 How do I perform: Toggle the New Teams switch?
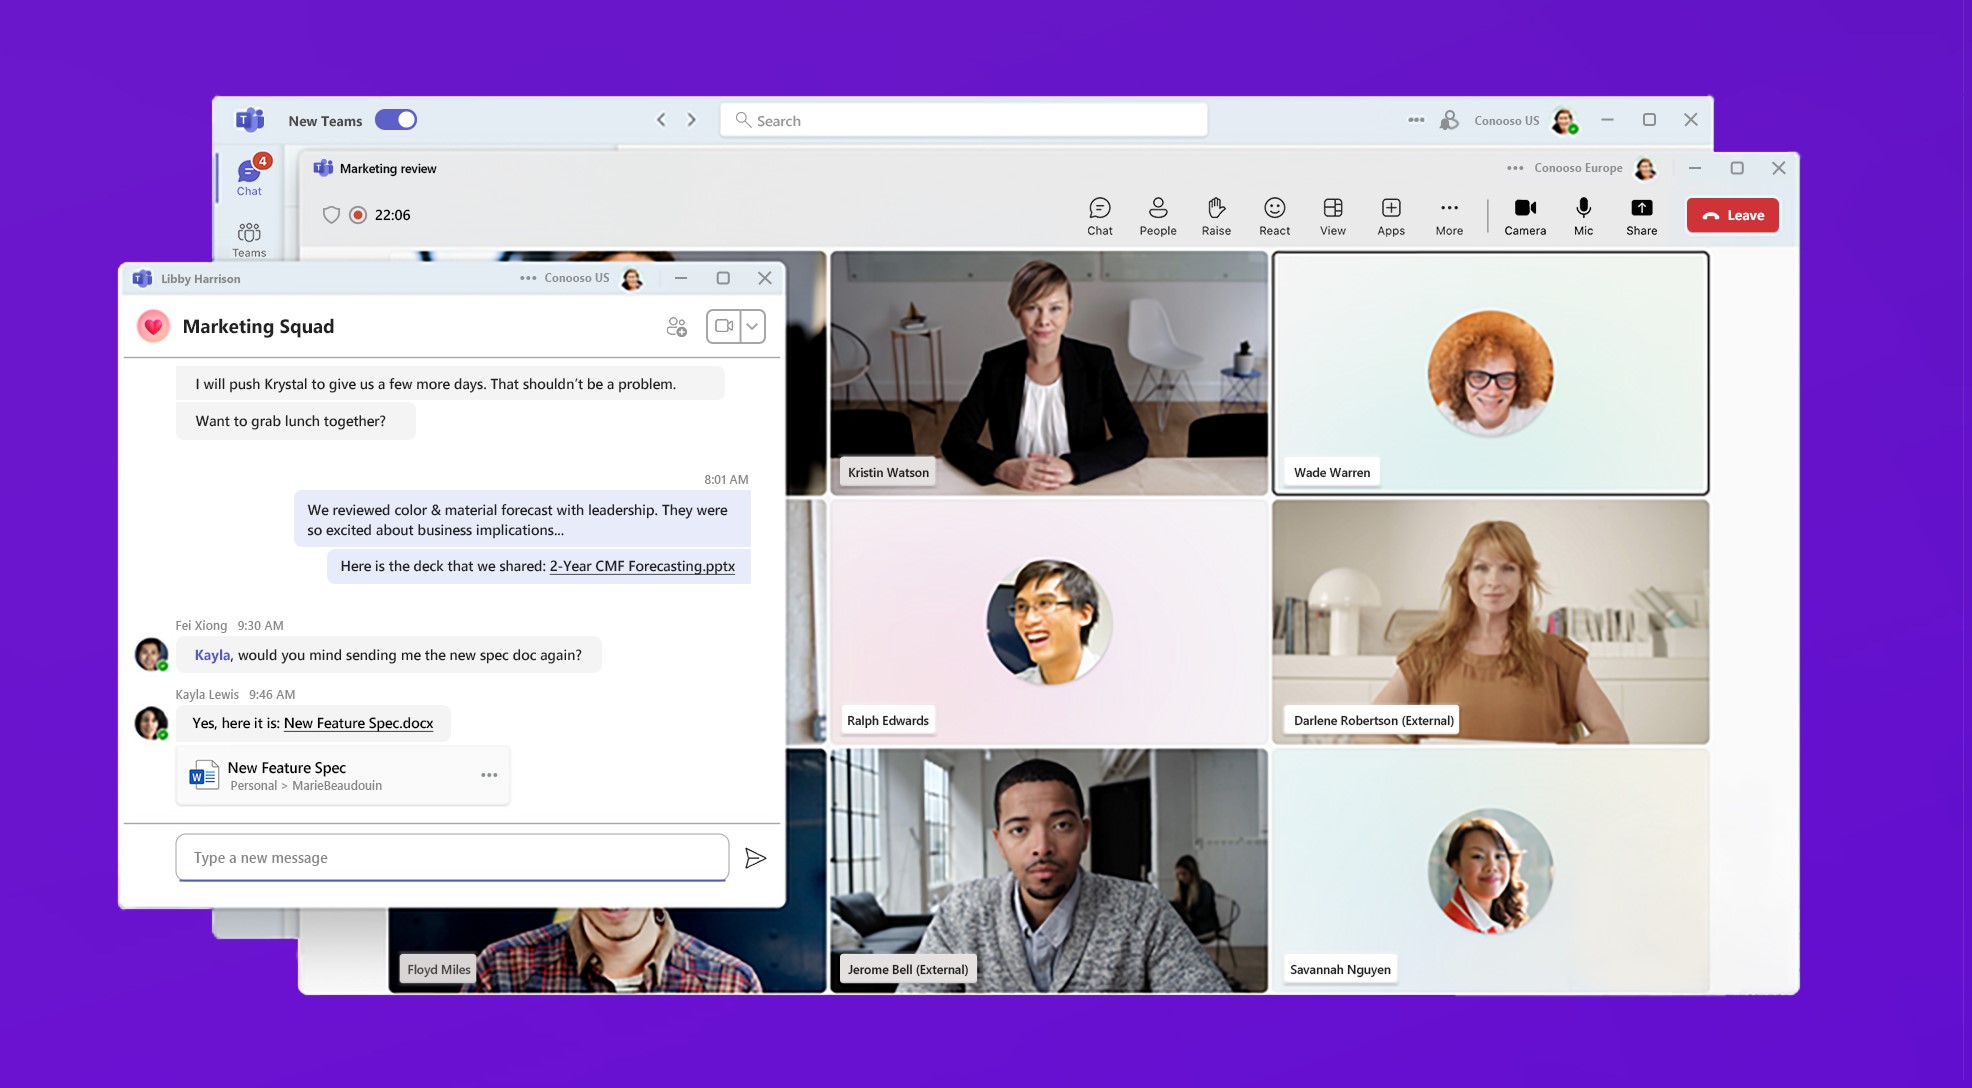tap(396, 120)
